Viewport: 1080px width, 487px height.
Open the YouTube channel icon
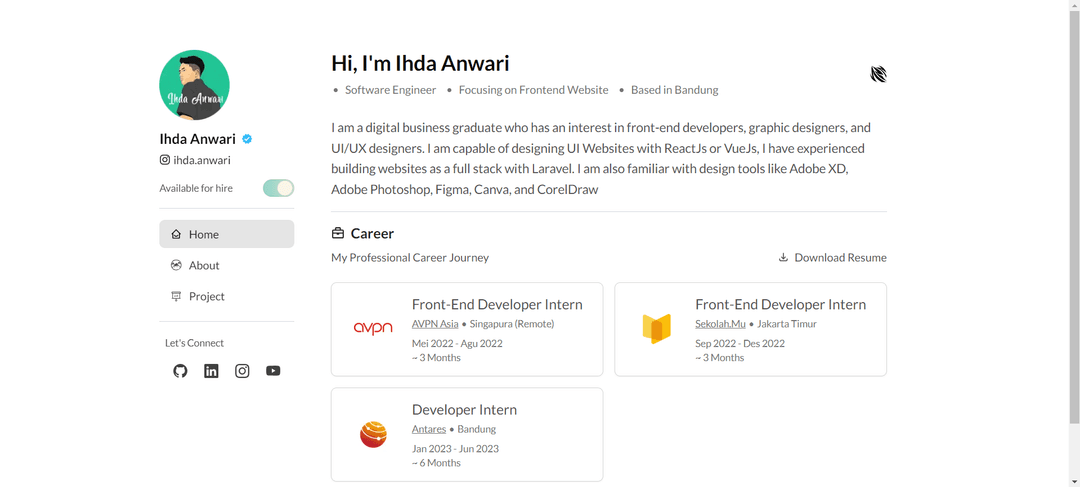click(x=273, y=371)
